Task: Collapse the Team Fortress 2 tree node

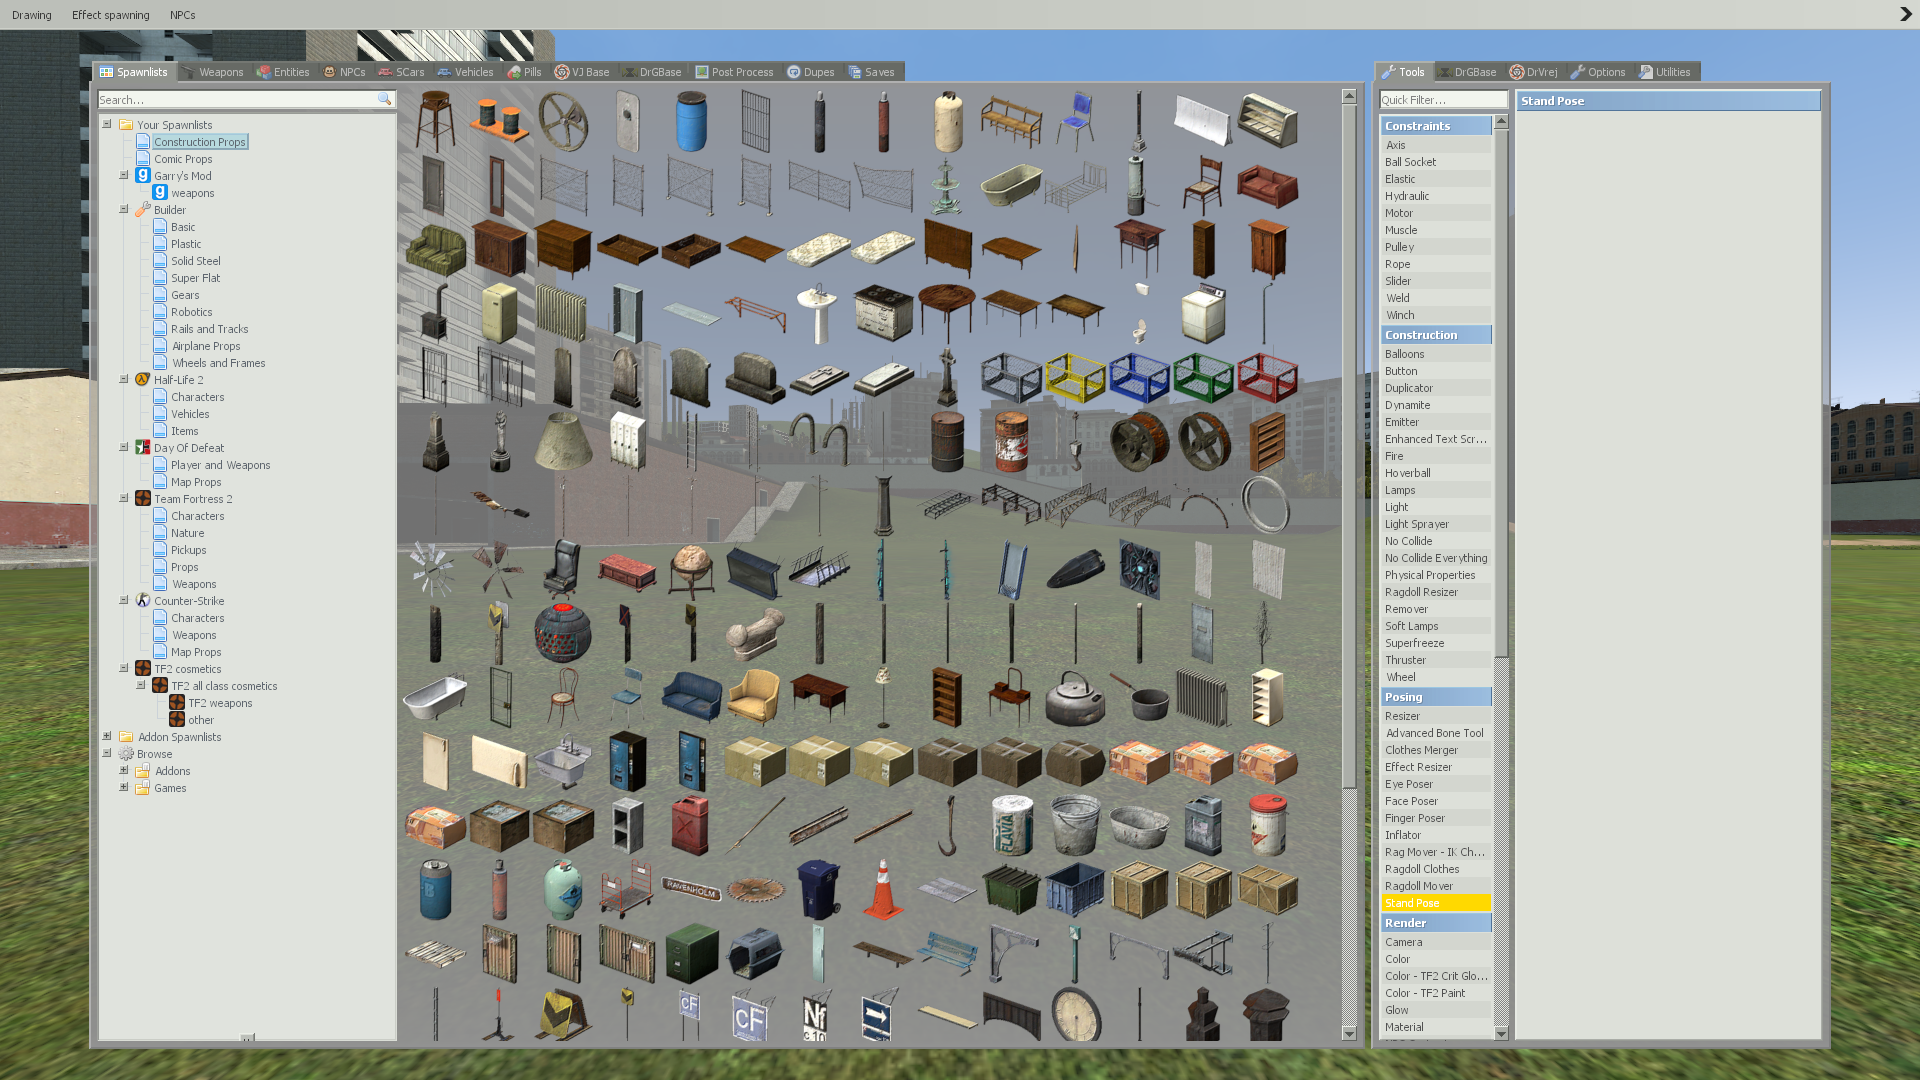Action: click(x=124, y=498)
